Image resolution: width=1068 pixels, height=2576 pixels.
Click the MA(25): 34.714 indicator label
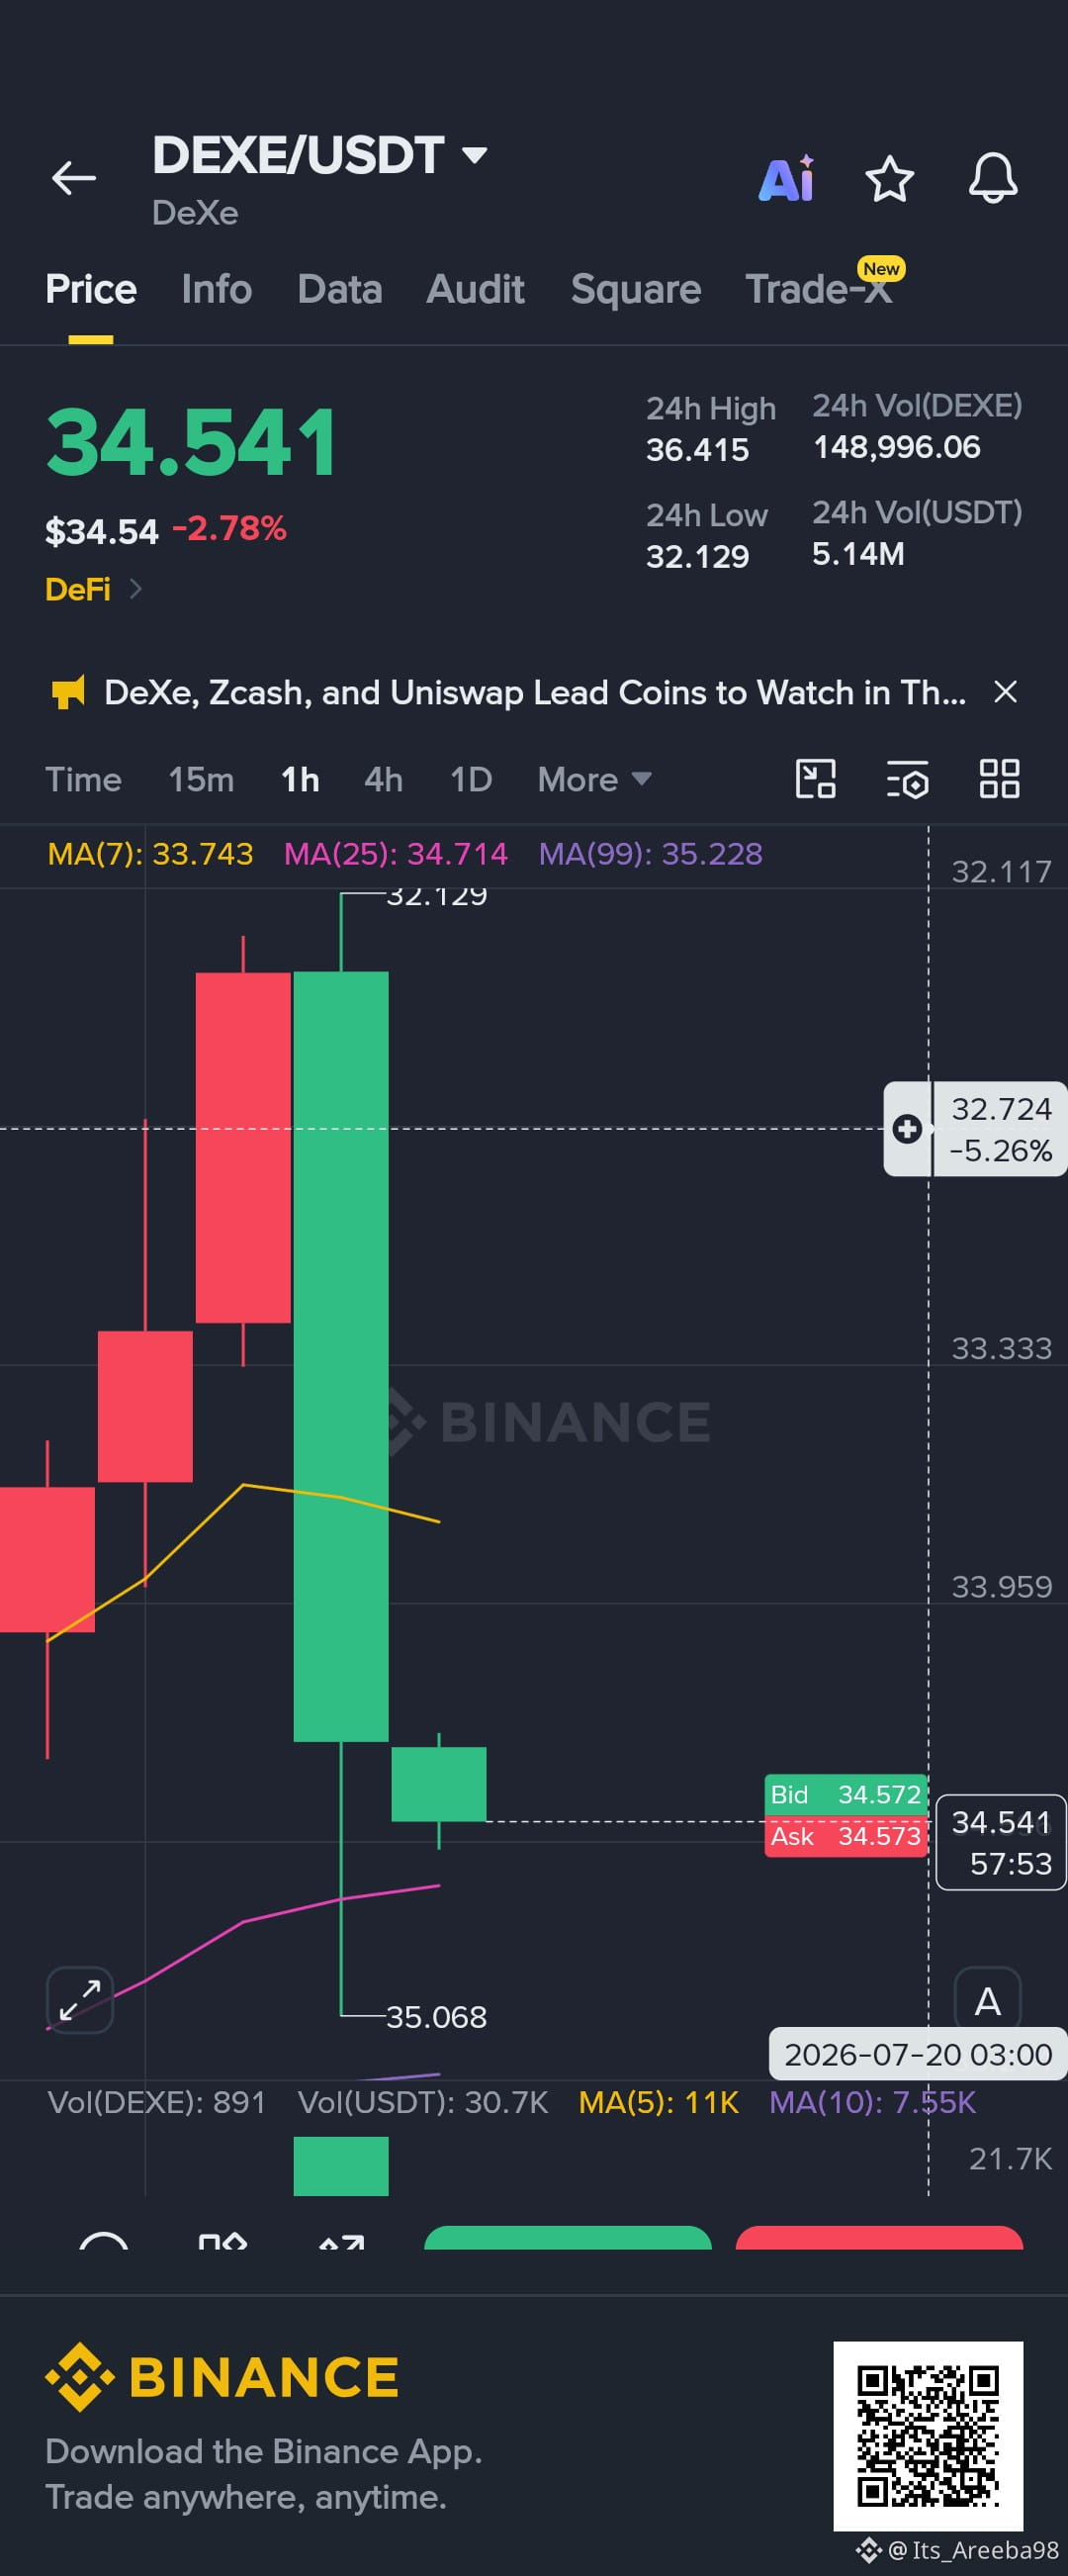(x=396, y=854)
